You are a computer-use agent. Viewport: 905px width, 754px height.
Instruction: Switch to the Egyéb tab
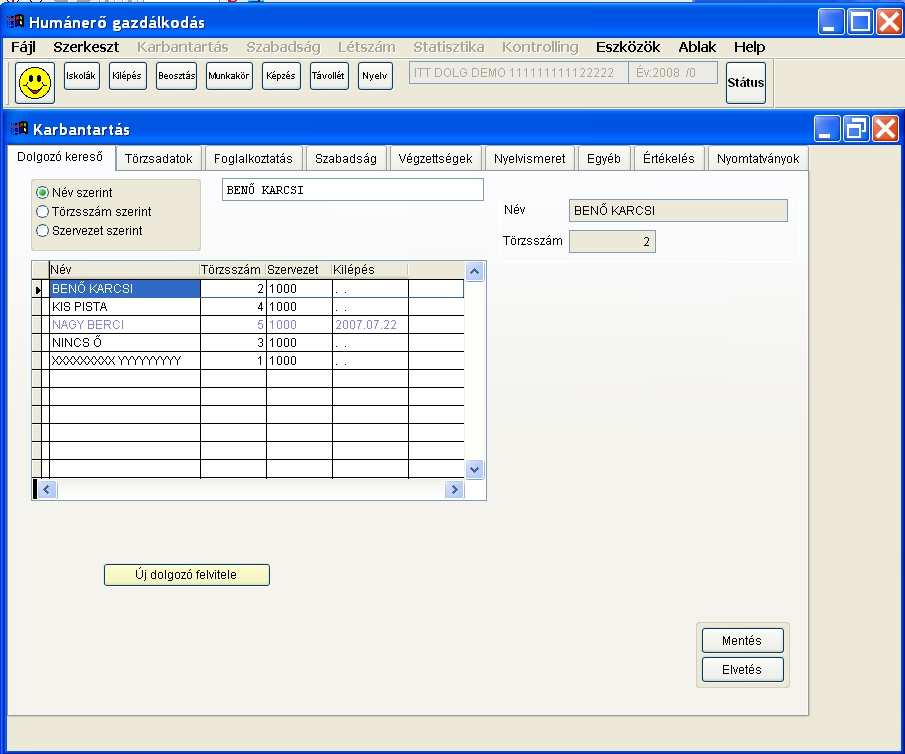(x=604, y=159)
